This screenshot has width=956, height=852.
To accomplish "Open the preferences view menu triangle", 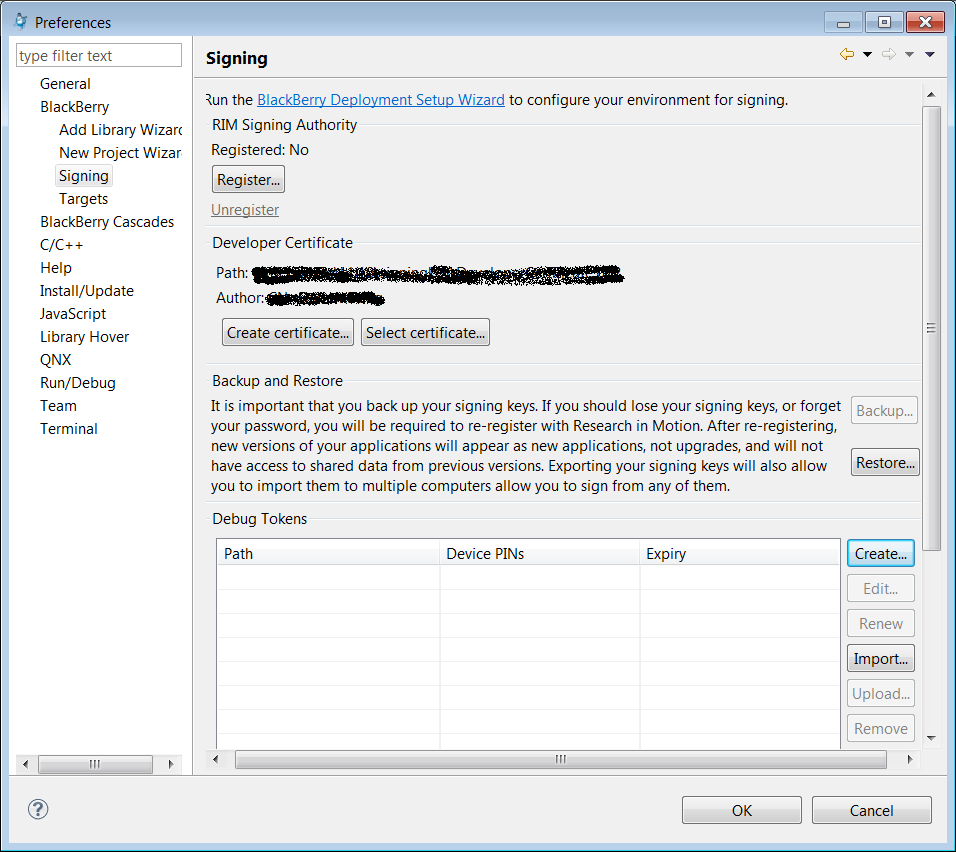I will click(930, 55).
